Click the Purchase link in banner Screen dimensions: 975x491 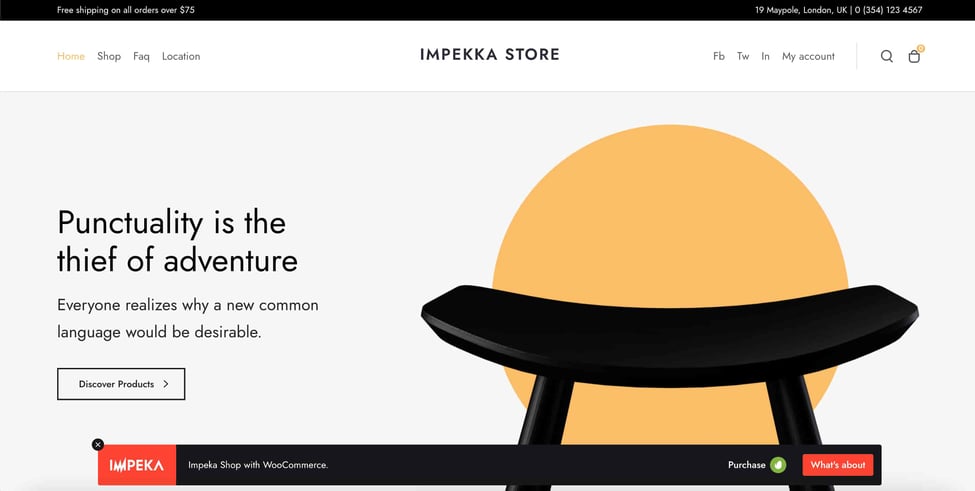coord(747,465)
